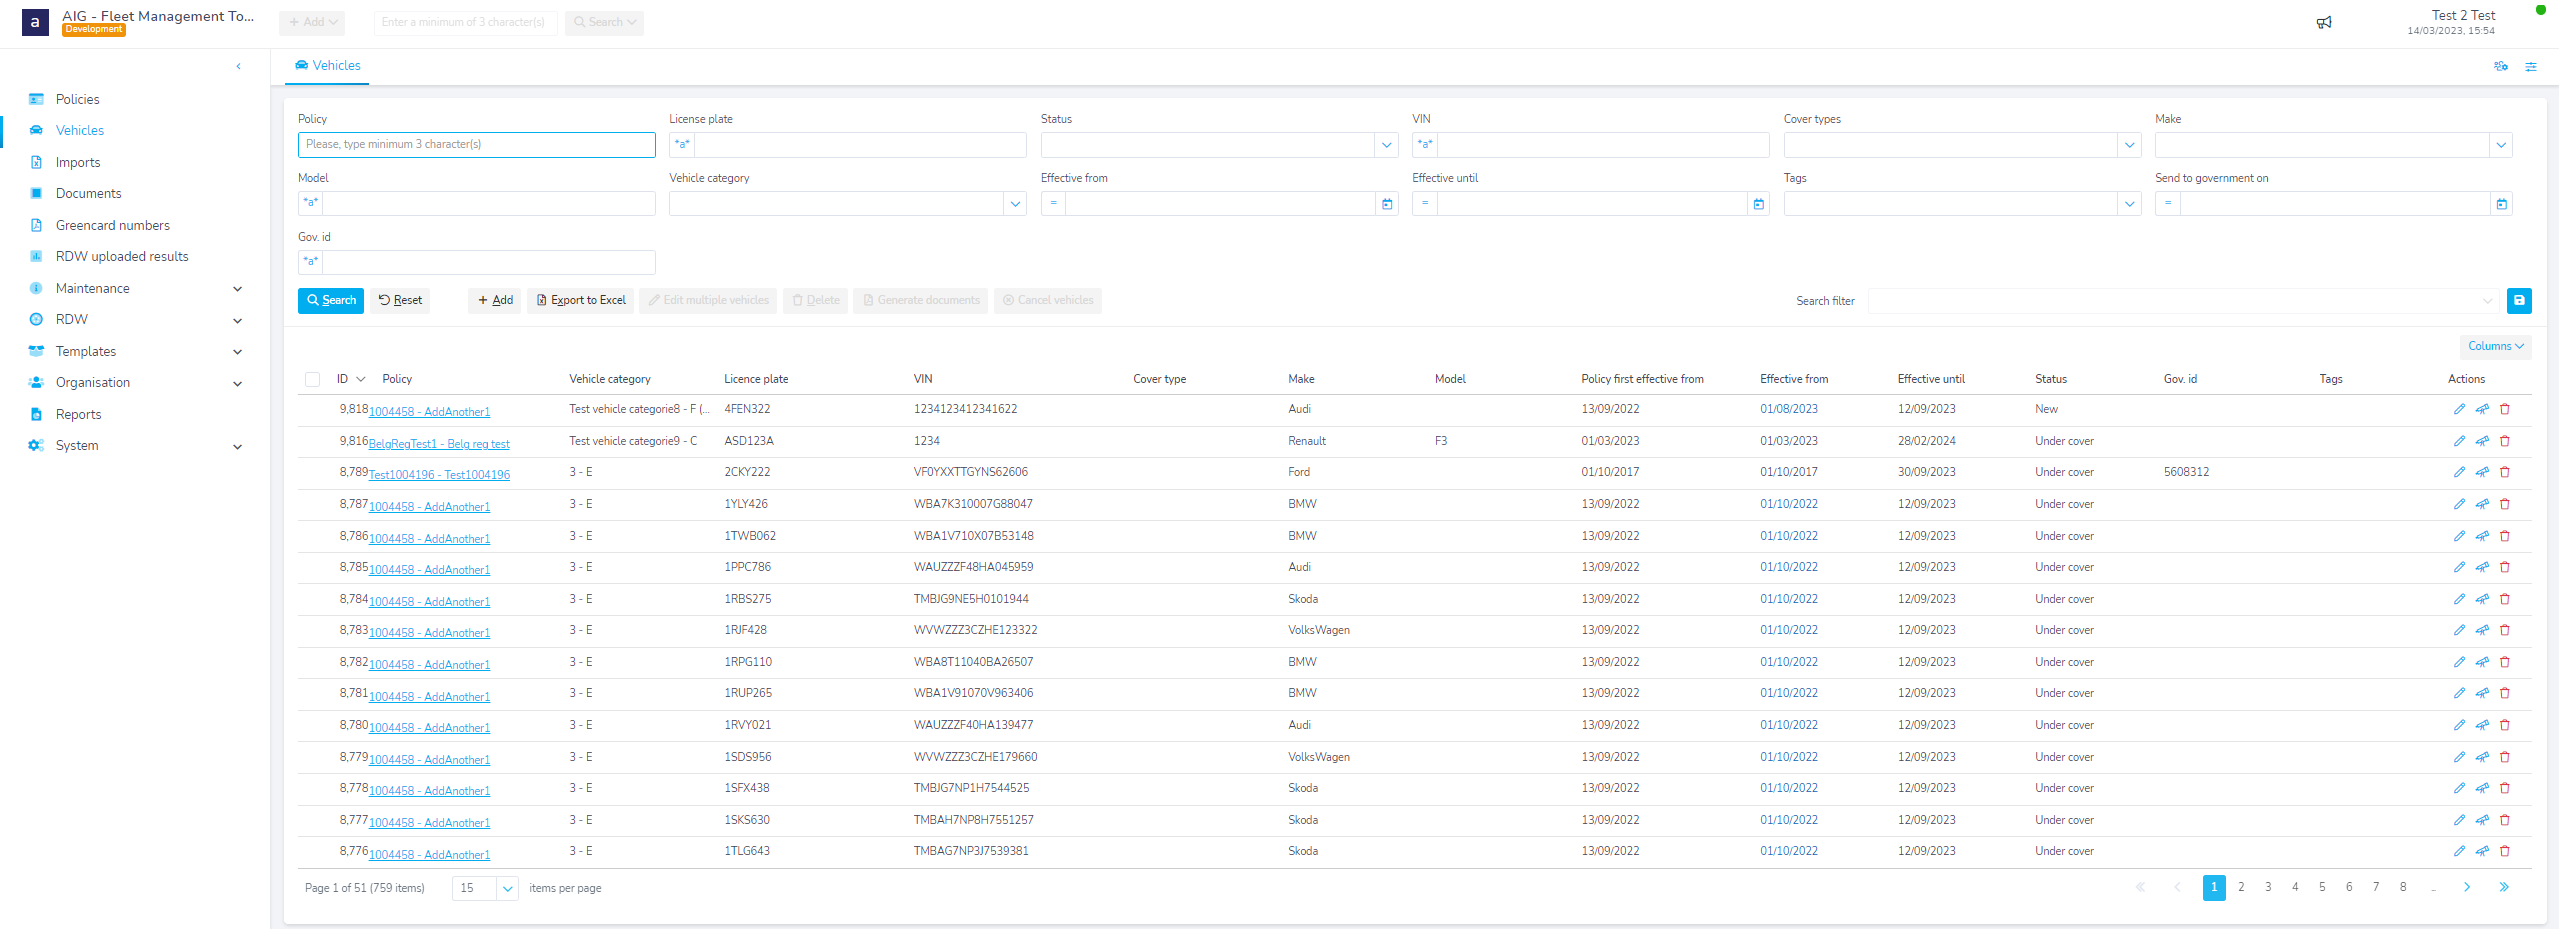Focus the License plate filter input
The width and height of the screenshot is (2559, 929).
click(860, 145)
